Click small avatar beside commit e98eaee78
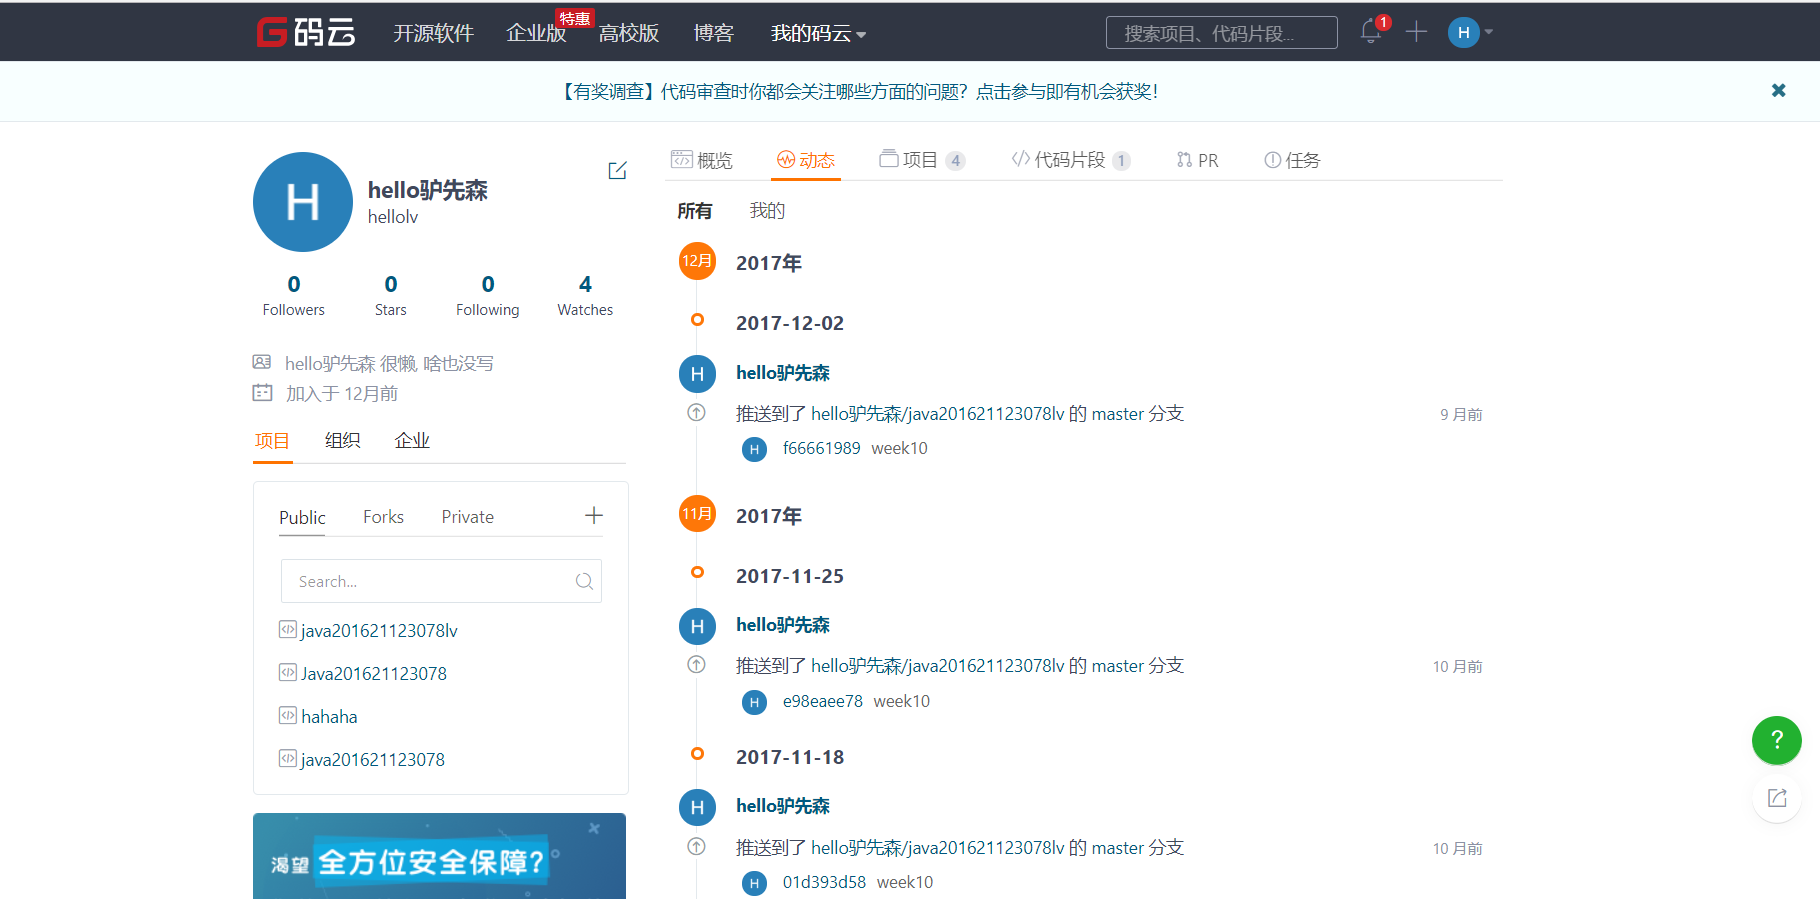This screenshot has width=1820, height=899. point(754,702)
